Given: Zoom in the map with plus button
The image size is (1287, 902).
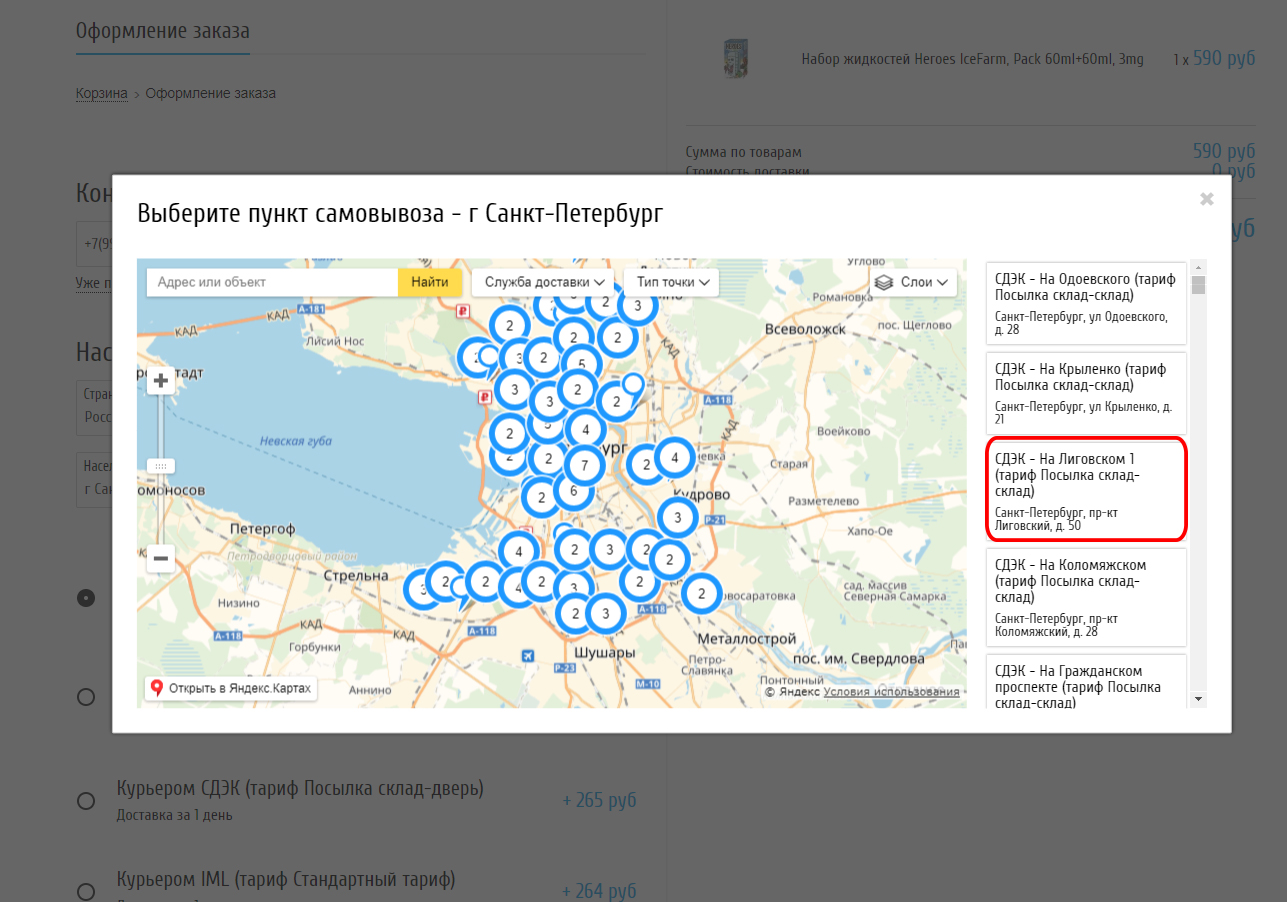Looking at the screenshot, I should [160, 381].
